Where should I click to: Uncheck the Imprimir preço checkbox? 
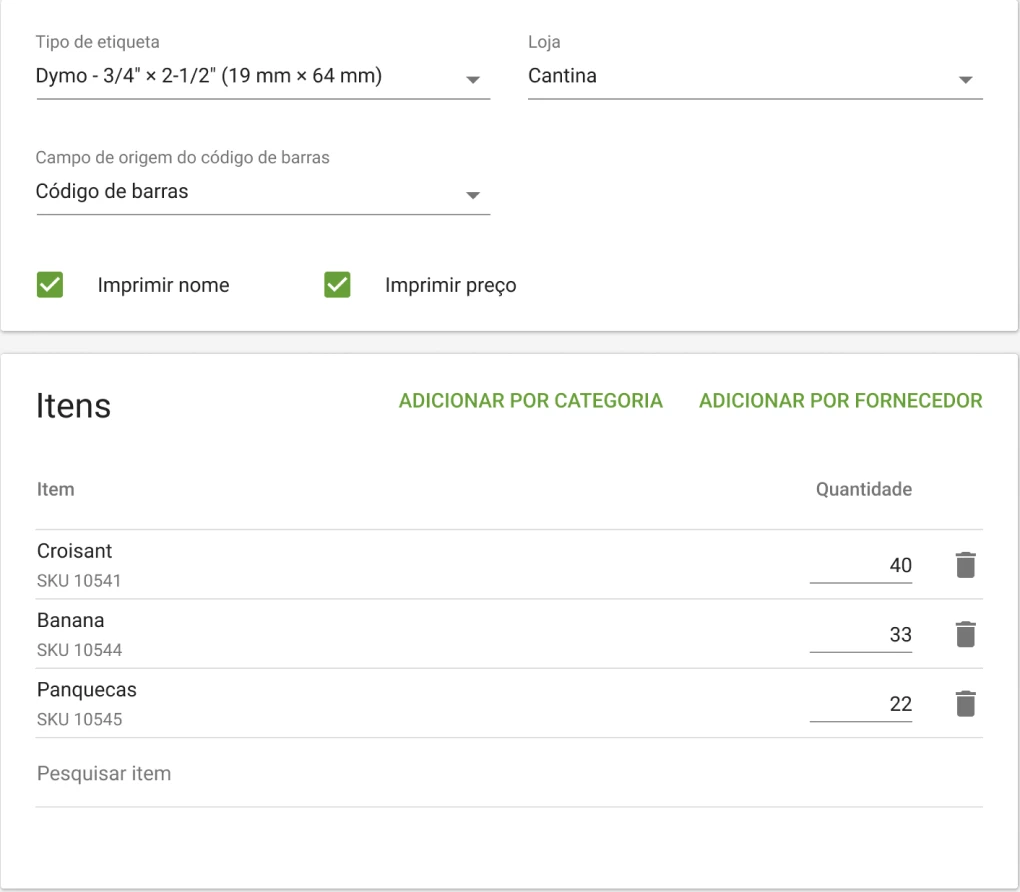337,285
